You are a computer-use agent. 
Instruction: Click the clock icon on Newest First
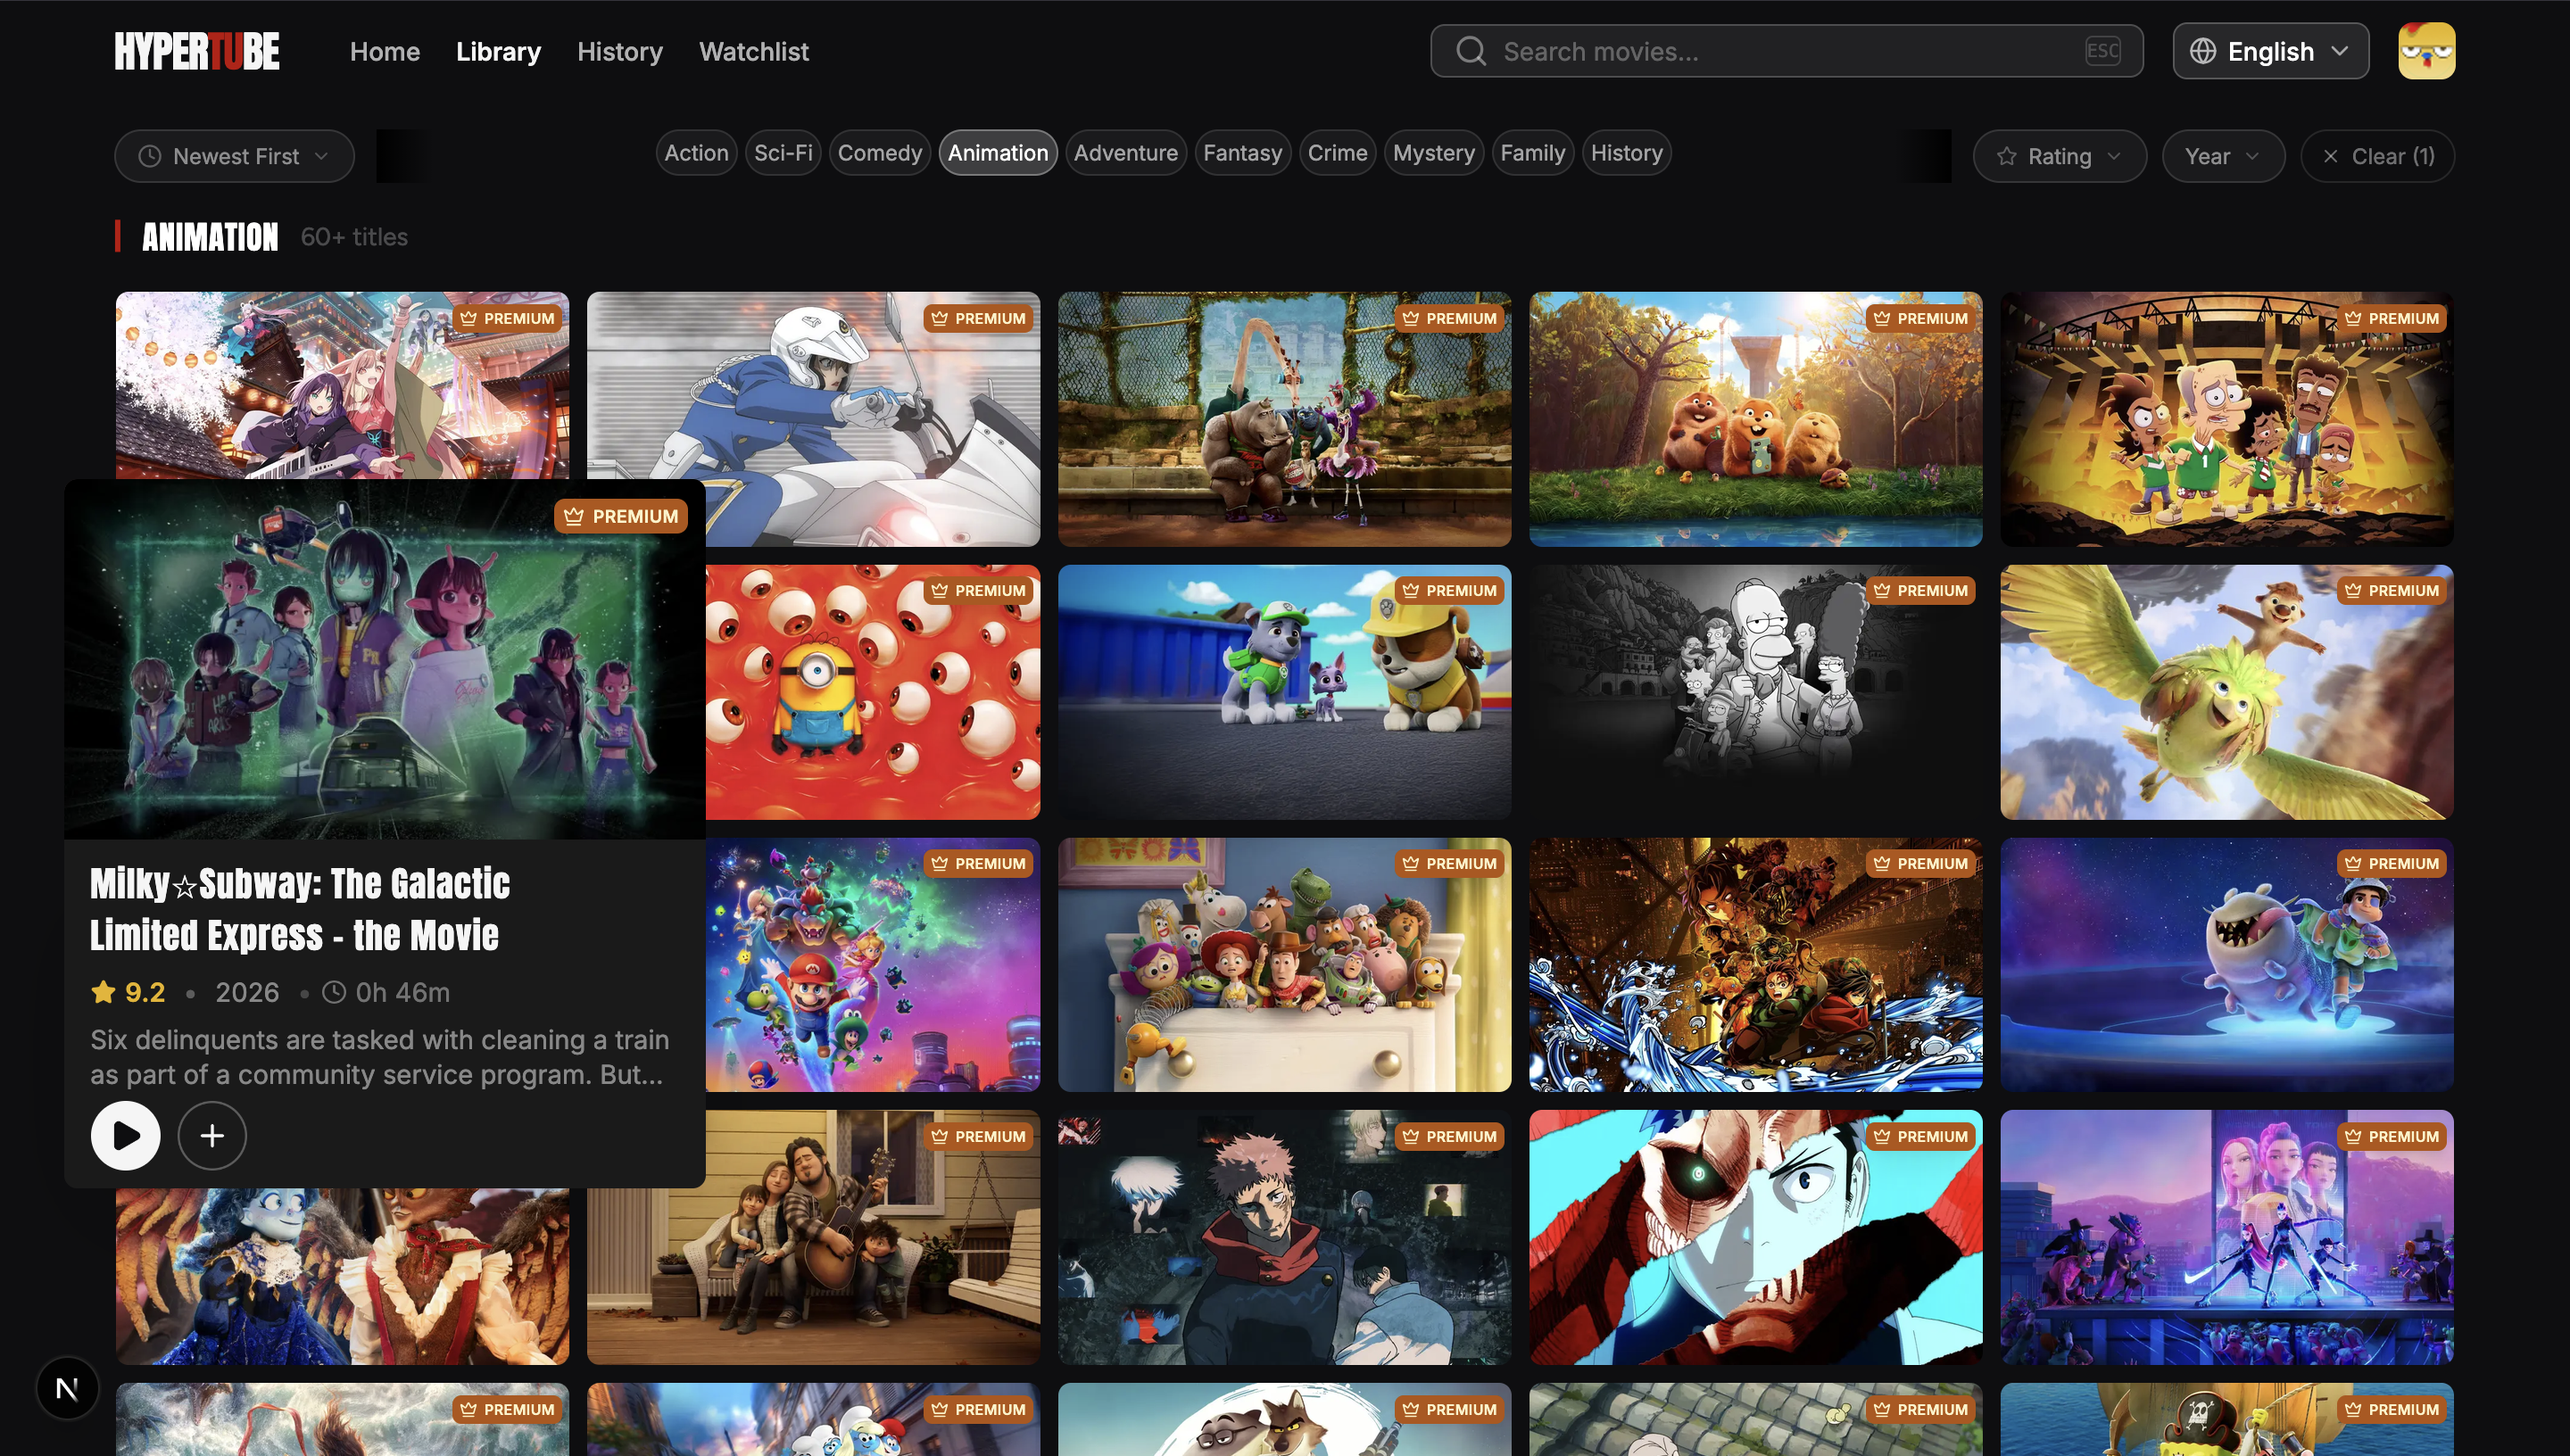click(149, 156)
